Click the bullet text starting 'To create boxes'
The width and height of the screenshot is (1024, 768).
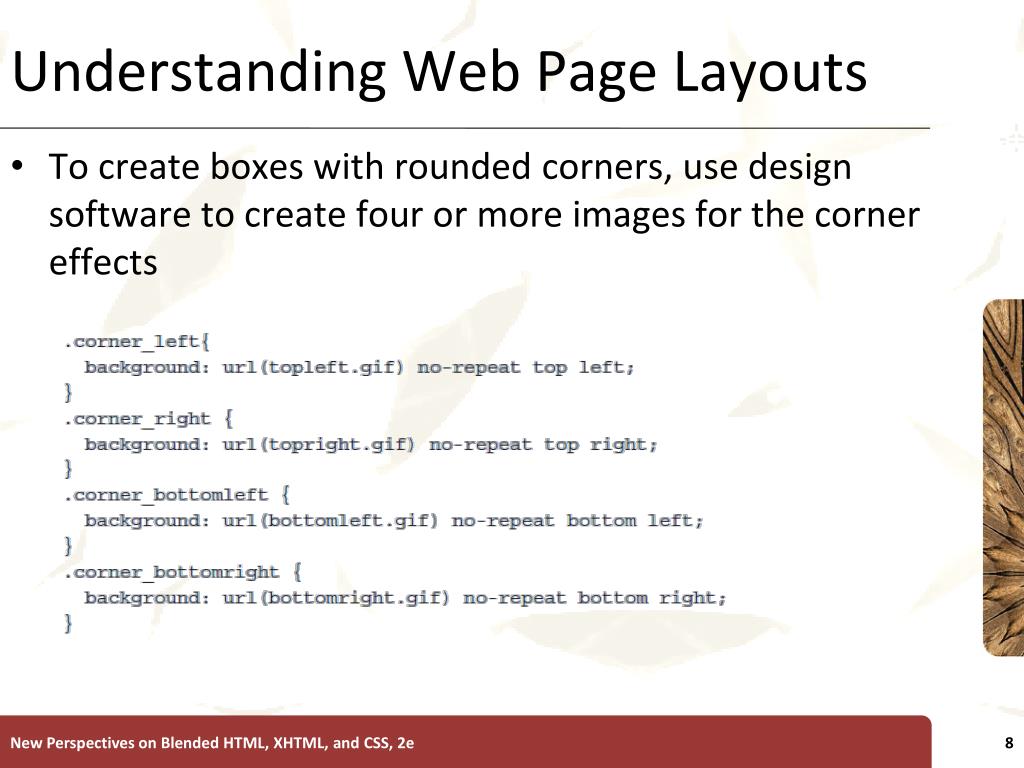coord(484,214)
